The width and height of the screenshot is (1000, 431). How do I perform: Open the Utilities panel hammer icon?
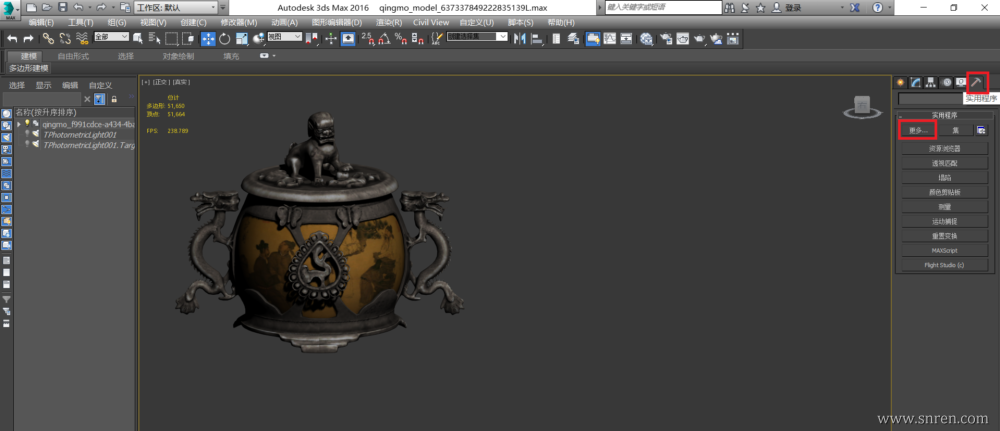(x=977, y=82)
